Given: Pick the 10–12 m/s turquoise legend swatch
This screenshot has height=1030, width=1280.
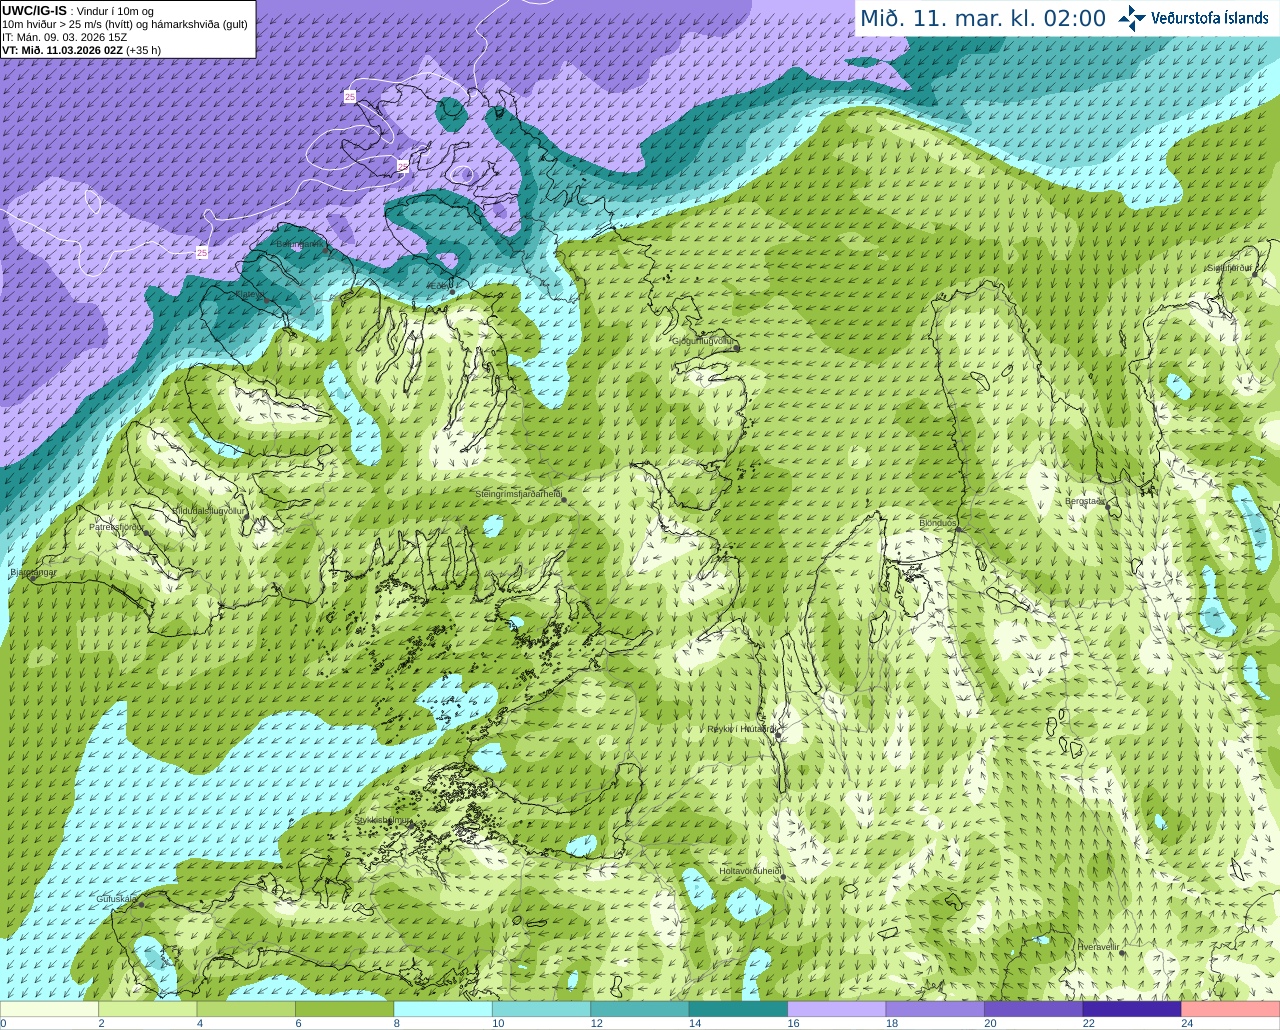Looking at the screenshot, I should coord(542,1009).
